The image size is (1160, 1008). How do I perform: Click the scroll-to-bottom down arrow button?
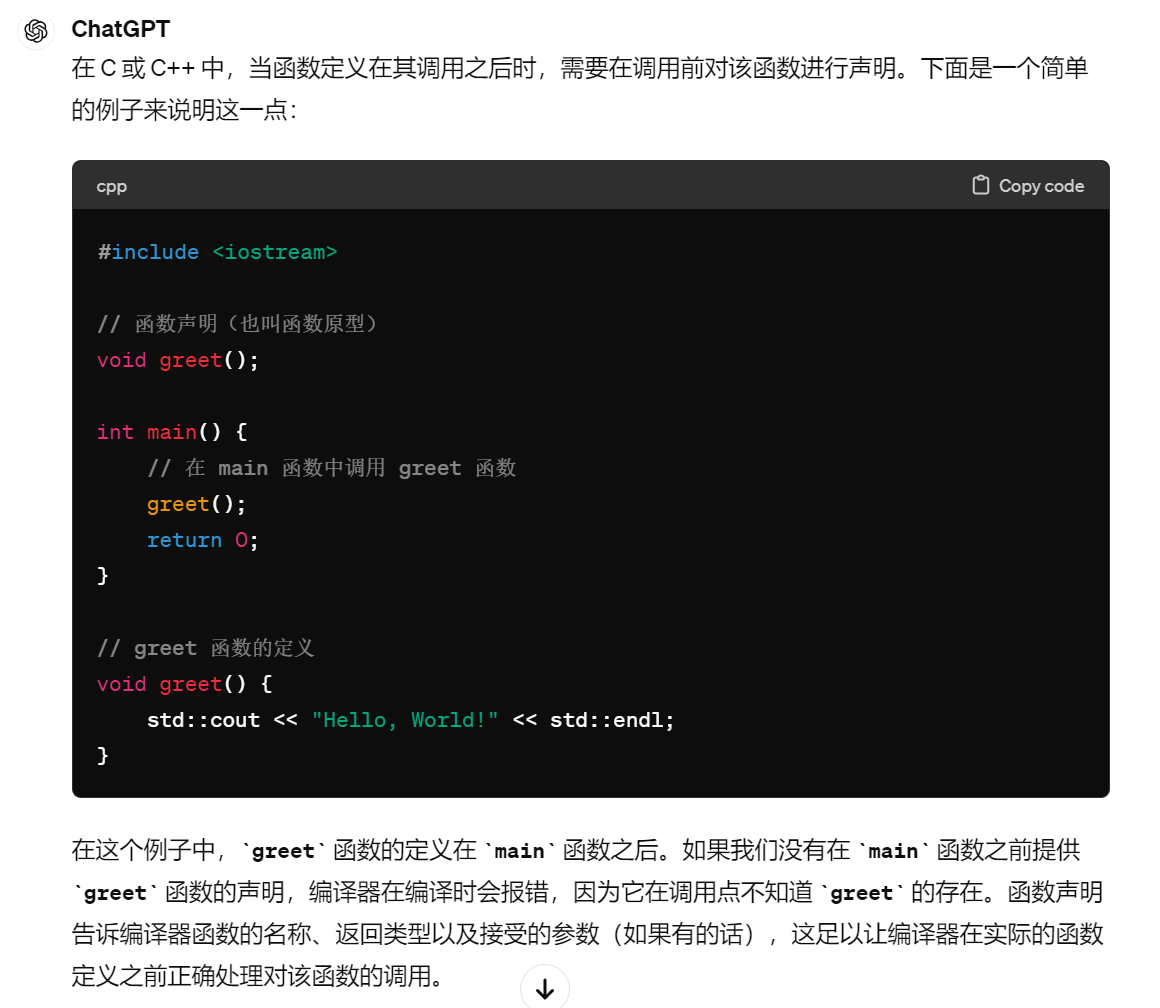coord(544,988)
